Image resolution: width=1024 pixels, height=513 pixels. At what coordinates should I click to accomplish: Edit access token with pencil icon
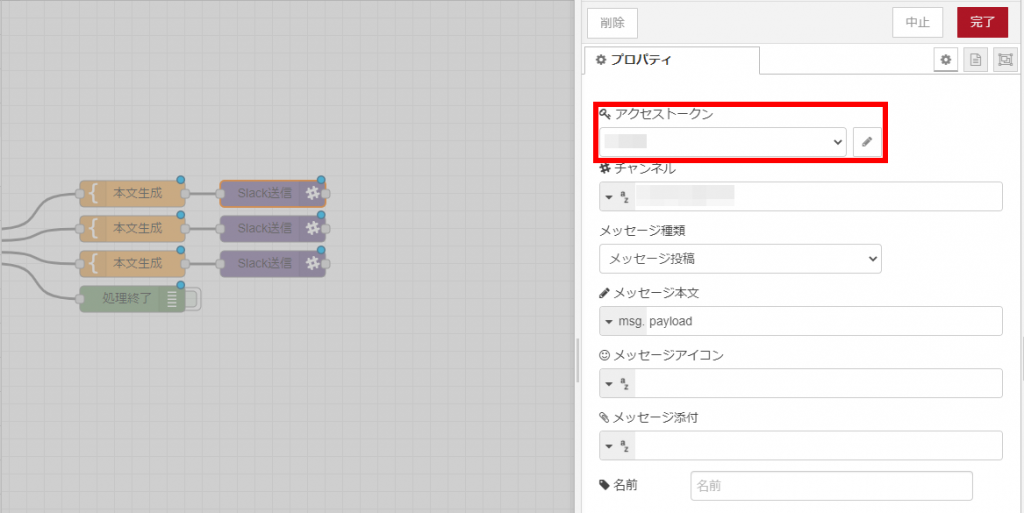(x=867, y=142)
